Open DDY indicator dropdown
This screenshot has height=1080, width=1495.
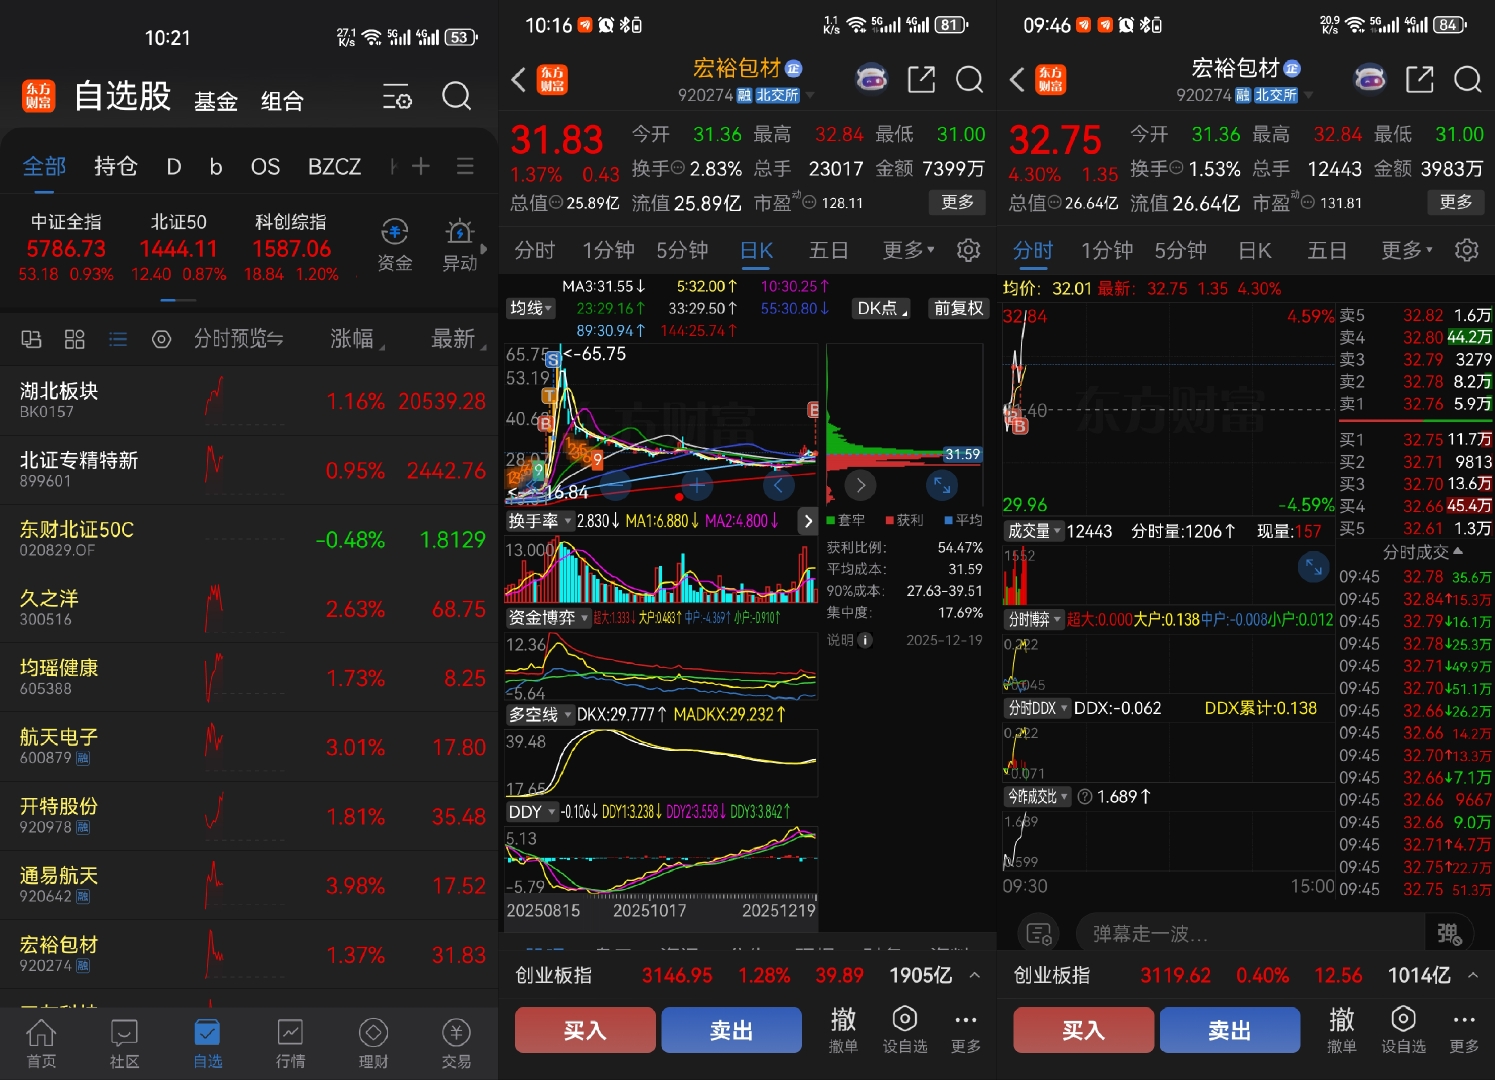[x=531, y=812]
